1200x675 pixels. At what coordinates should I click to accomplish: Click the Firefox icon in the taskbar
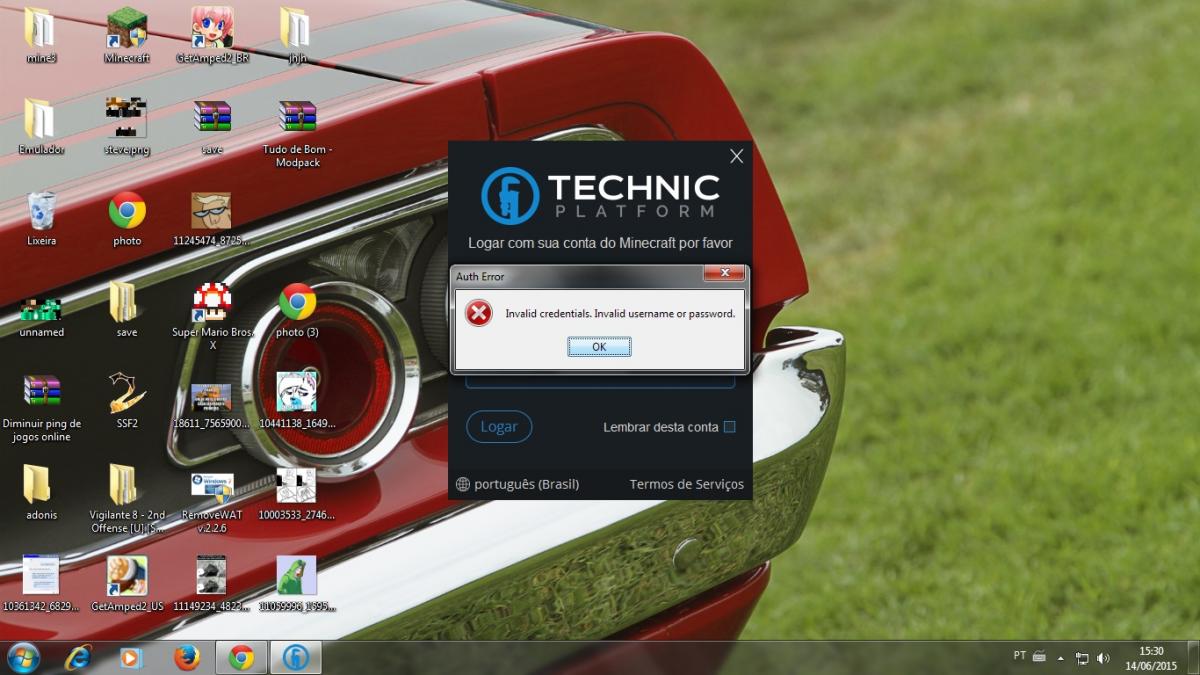(186, 657)
